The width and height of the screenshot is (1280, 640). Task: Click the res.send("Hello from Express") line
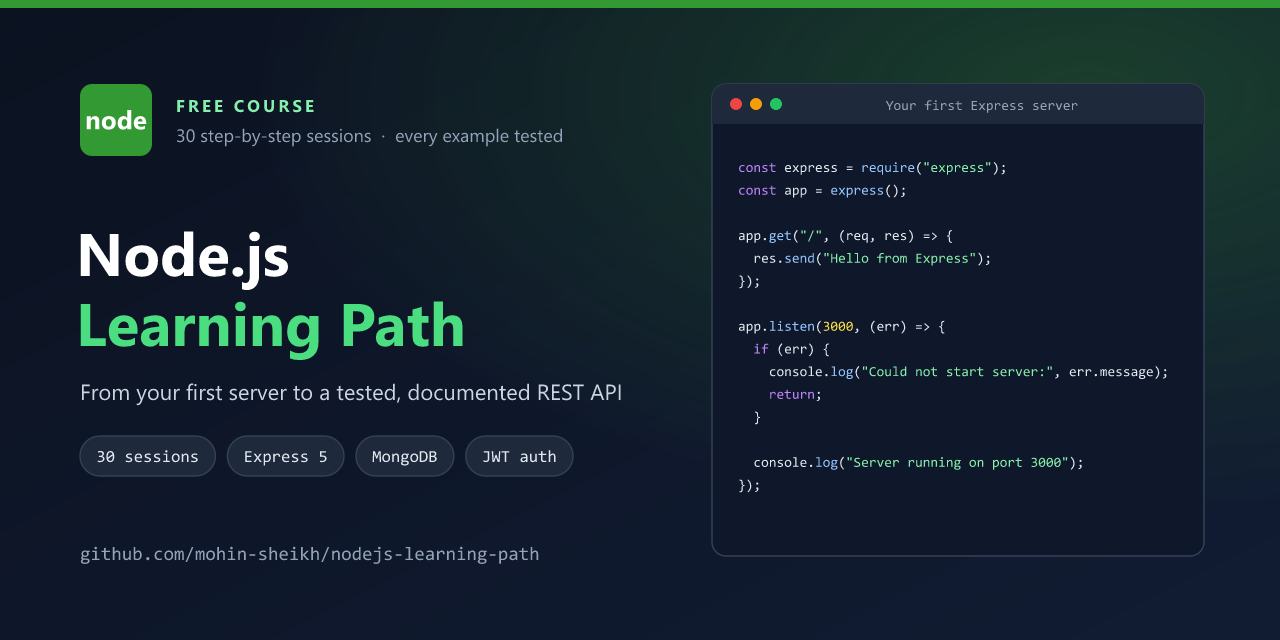(873, 258)
